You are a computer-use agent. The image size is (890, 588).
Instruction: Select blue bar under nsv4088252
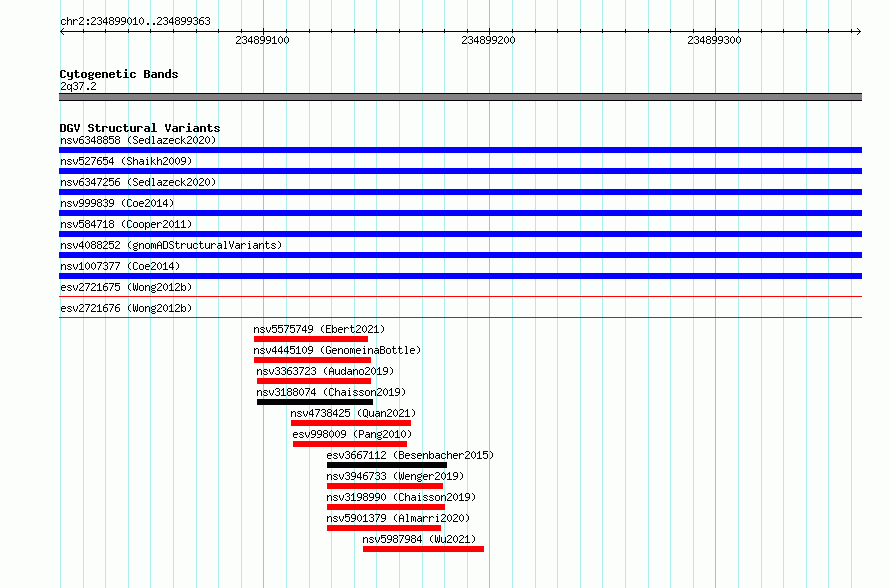pos(460,255)
